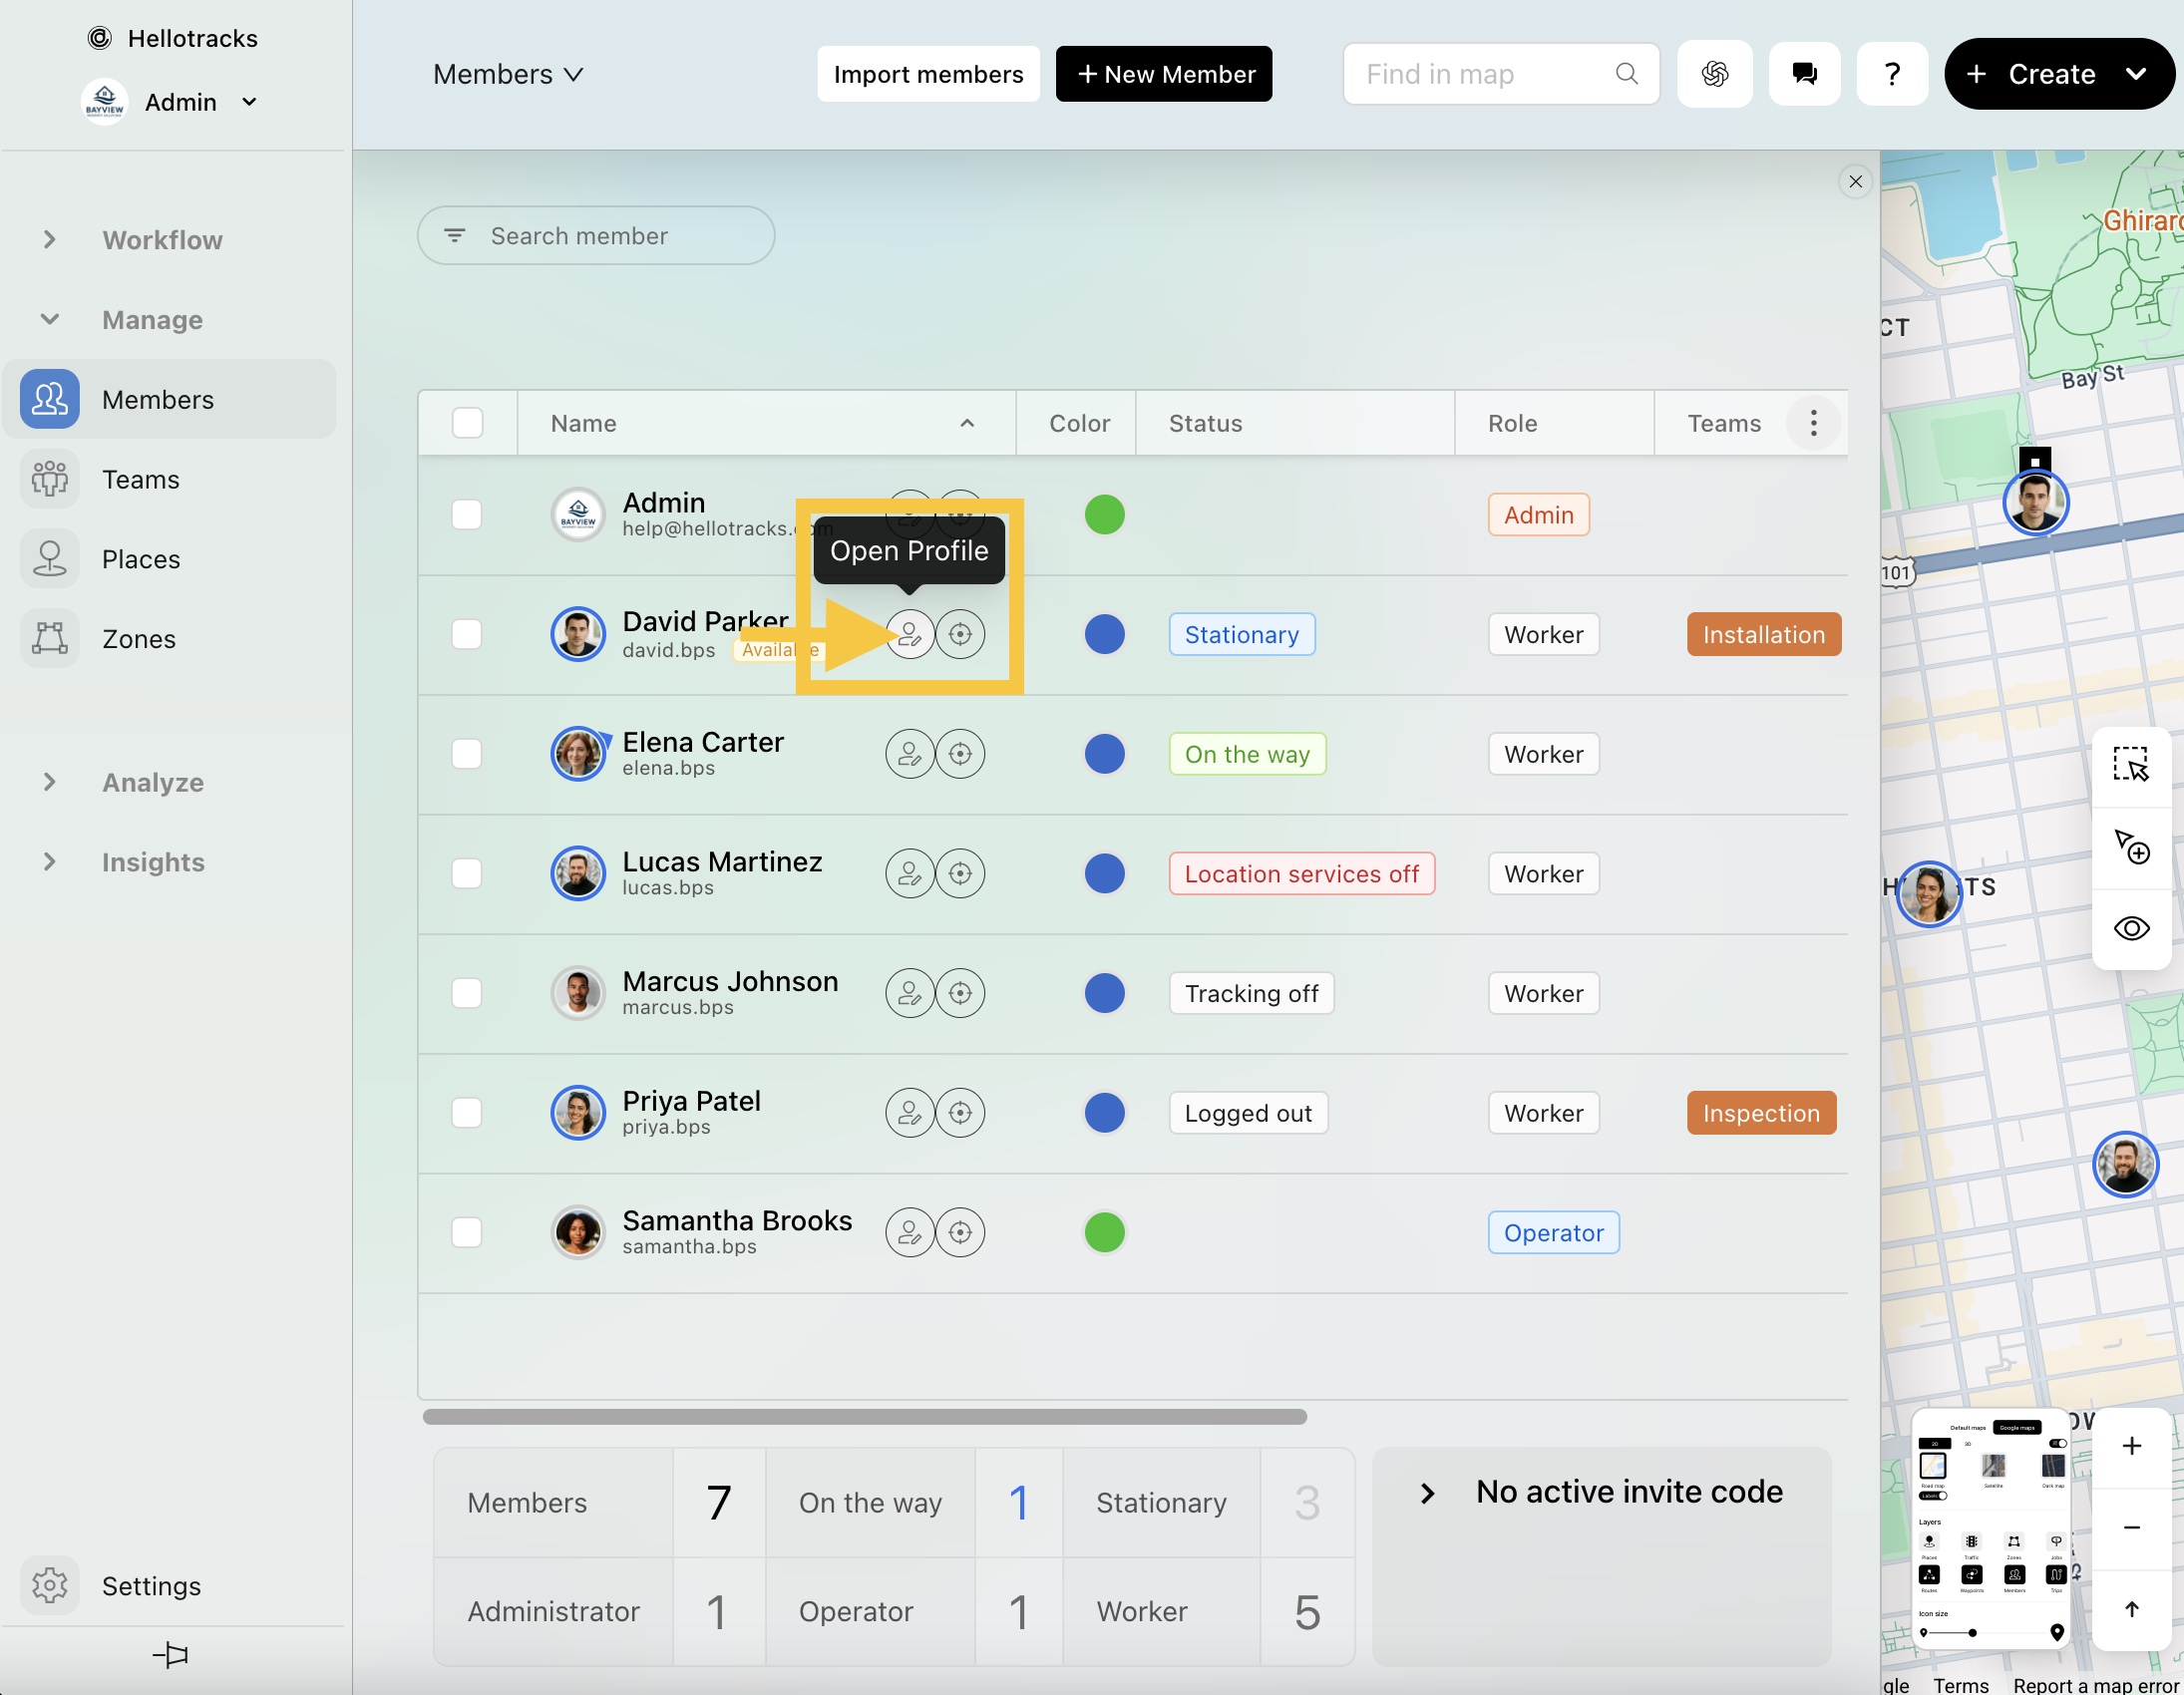
Task: Select the Priya Patel row checkbox
Action: (x=467, y=1113)
